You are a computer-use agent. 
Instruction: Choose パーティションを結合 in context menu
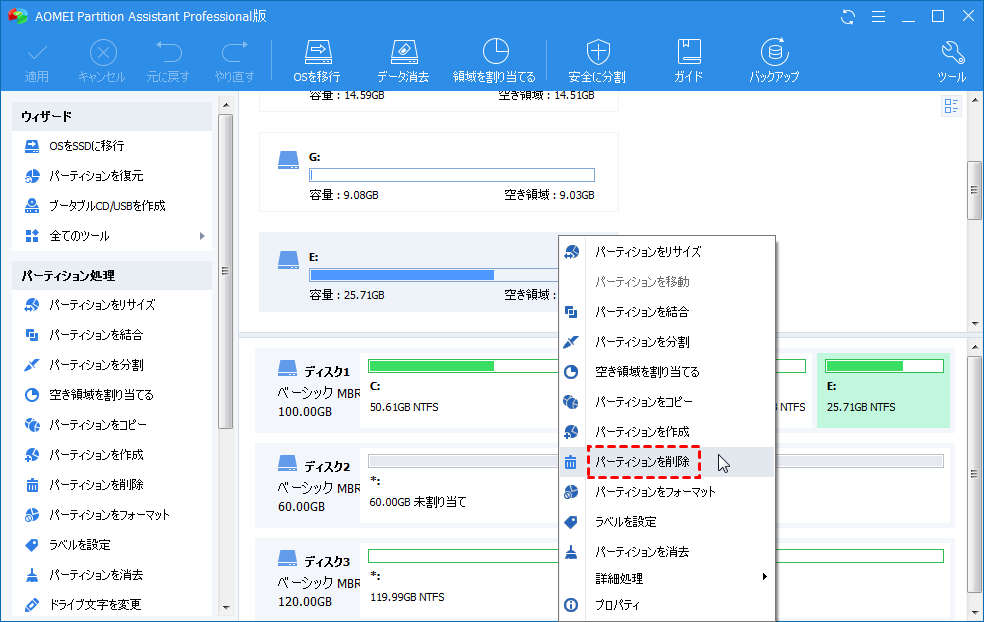[667, 312]
